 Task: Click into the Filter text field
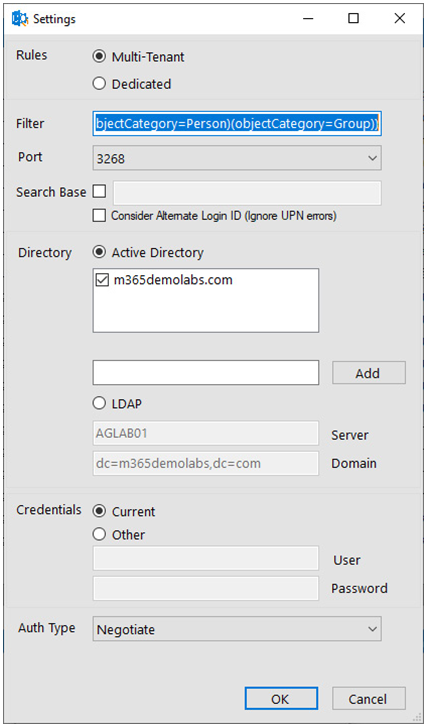pos(237,123)
